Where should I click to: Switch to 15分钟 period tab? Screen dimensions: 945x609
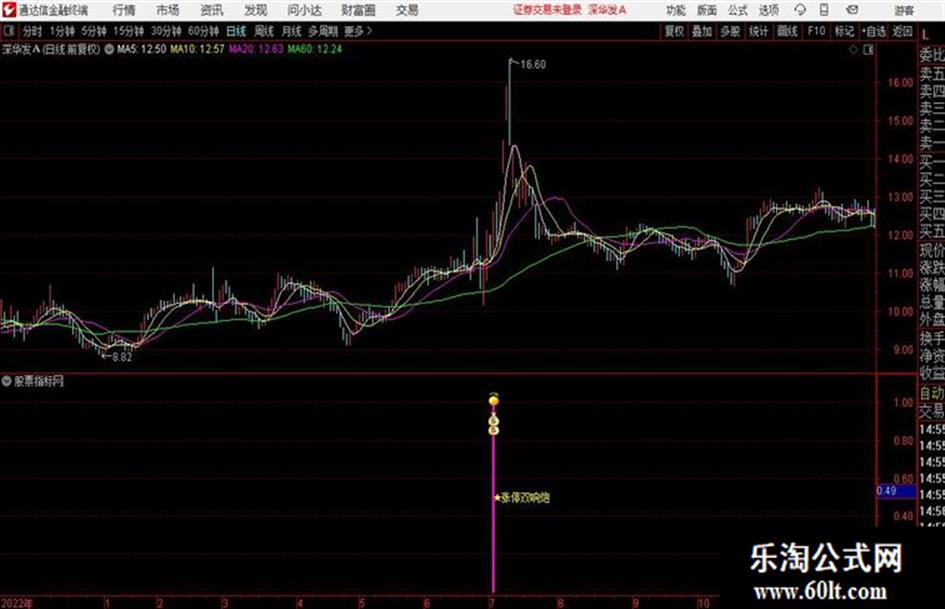pos(129,31)
